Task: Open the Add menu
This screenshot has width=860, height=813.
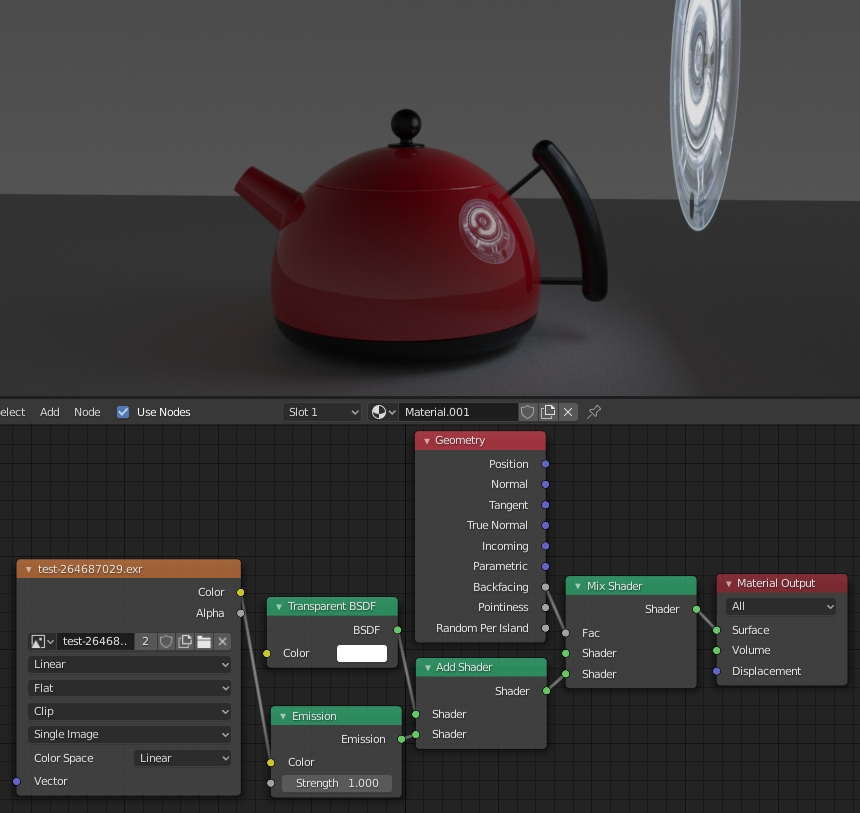Action: (x=49, y=412)
